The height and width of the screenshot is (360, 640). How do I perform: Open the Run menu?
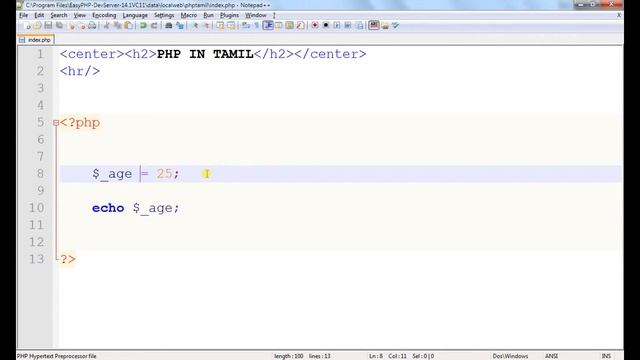tap(209, 15)
